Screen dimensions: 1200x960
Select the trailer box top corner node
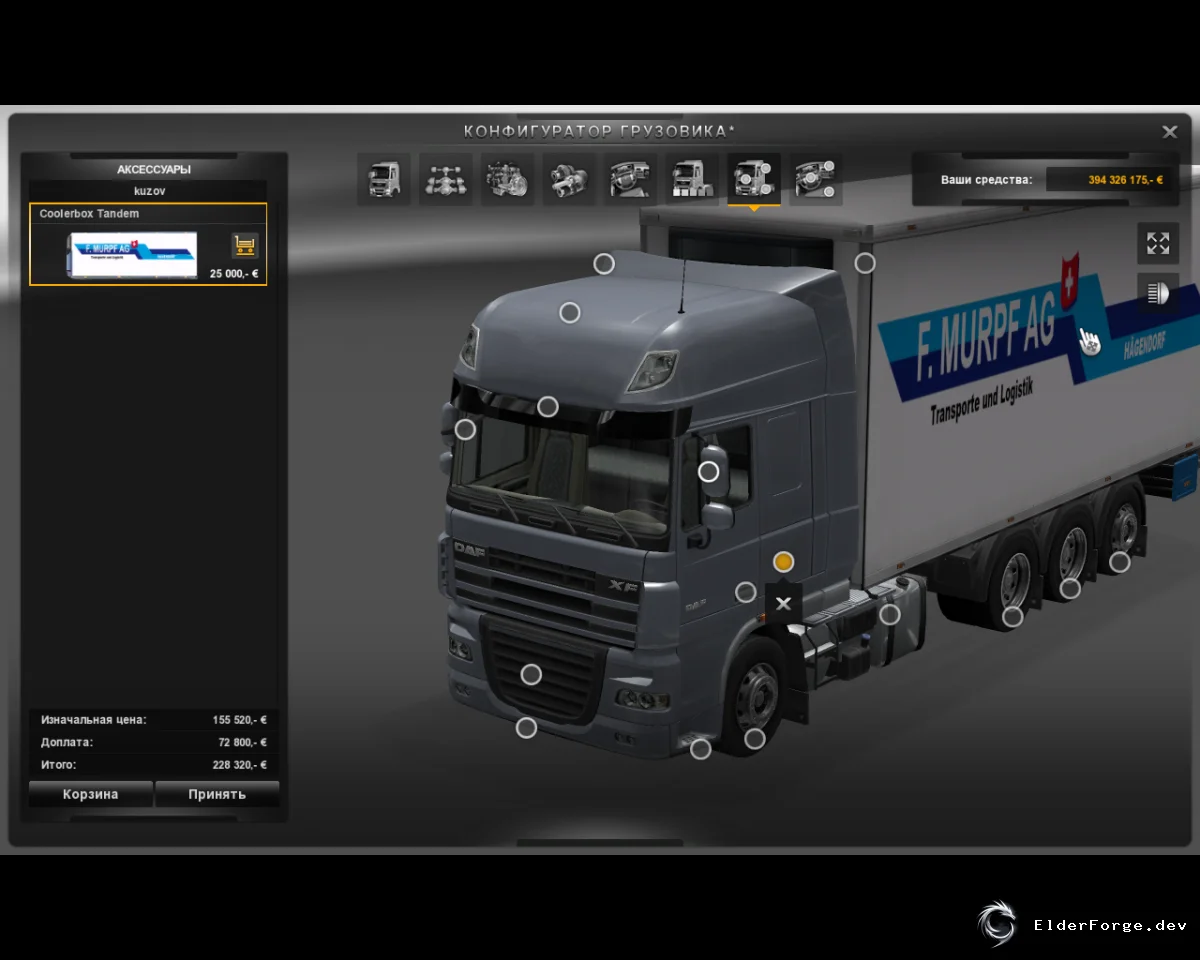click(865, 263)
